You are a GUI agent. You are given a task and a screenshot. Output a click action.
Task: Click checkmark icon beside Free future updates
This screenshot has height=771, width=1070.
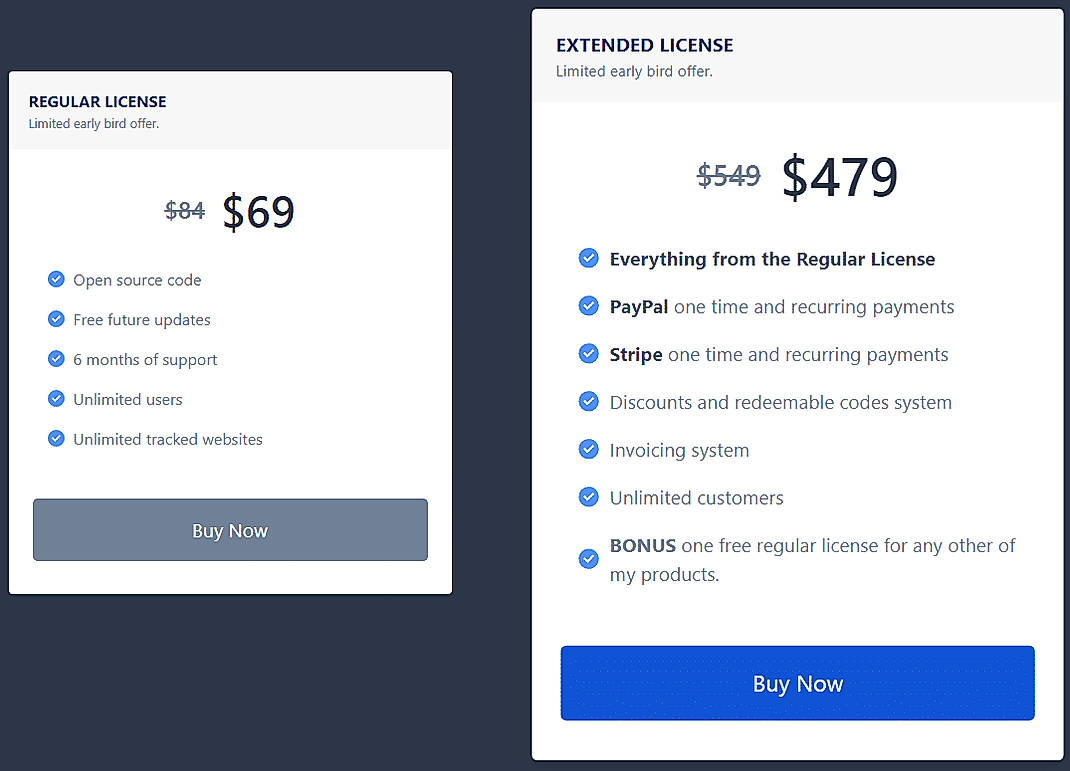[x=56, y=319]
